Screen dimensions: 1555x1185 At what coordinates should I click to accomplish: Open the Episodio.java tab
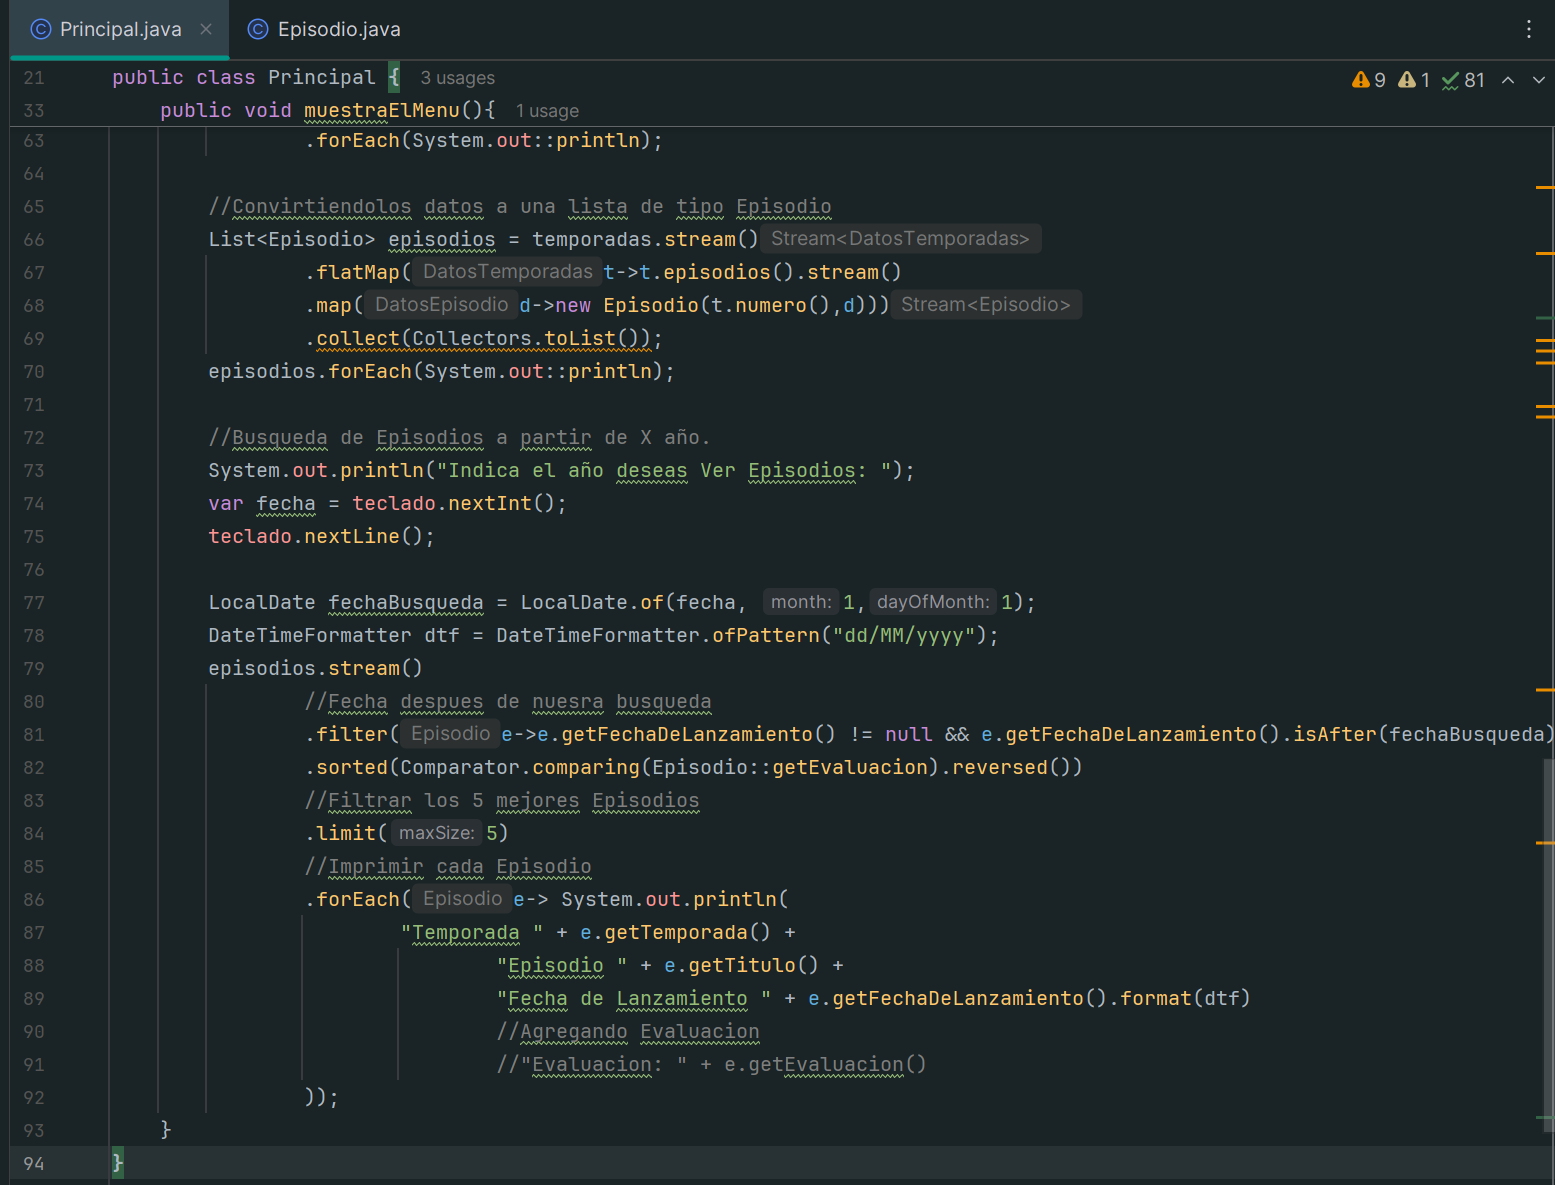[x=325, y=29]
